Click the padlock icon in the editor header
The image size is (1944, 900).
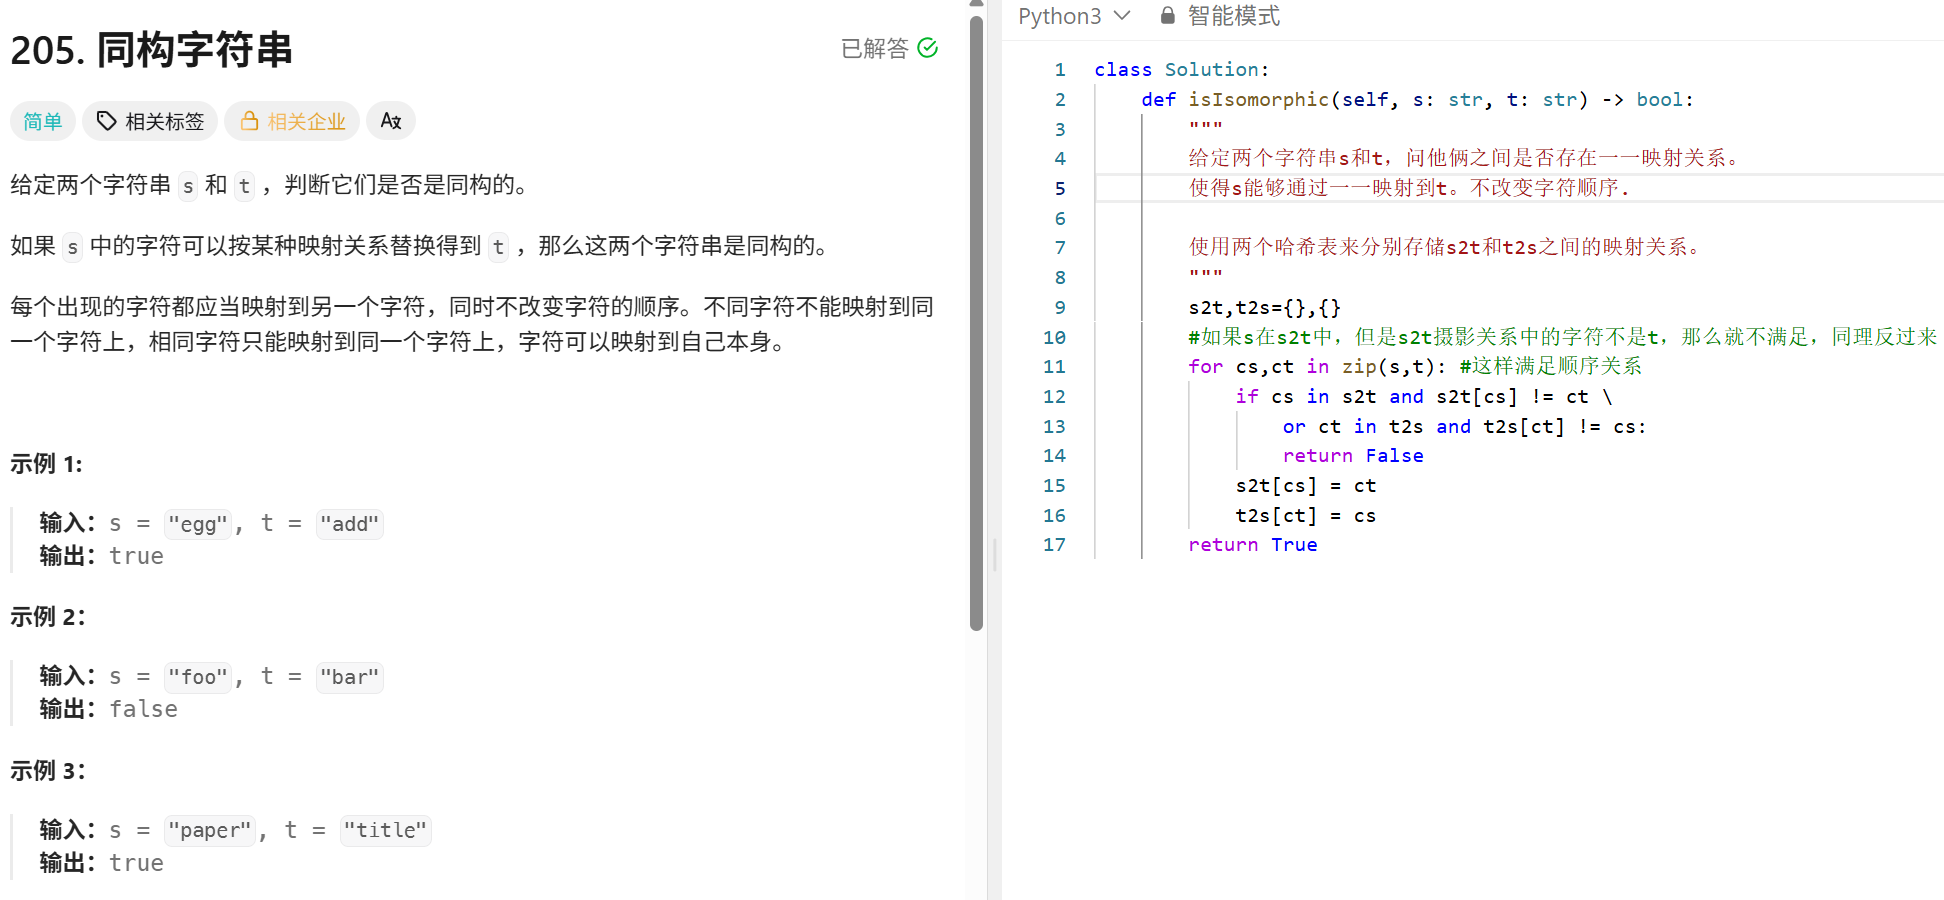[x=1166, y=14]
